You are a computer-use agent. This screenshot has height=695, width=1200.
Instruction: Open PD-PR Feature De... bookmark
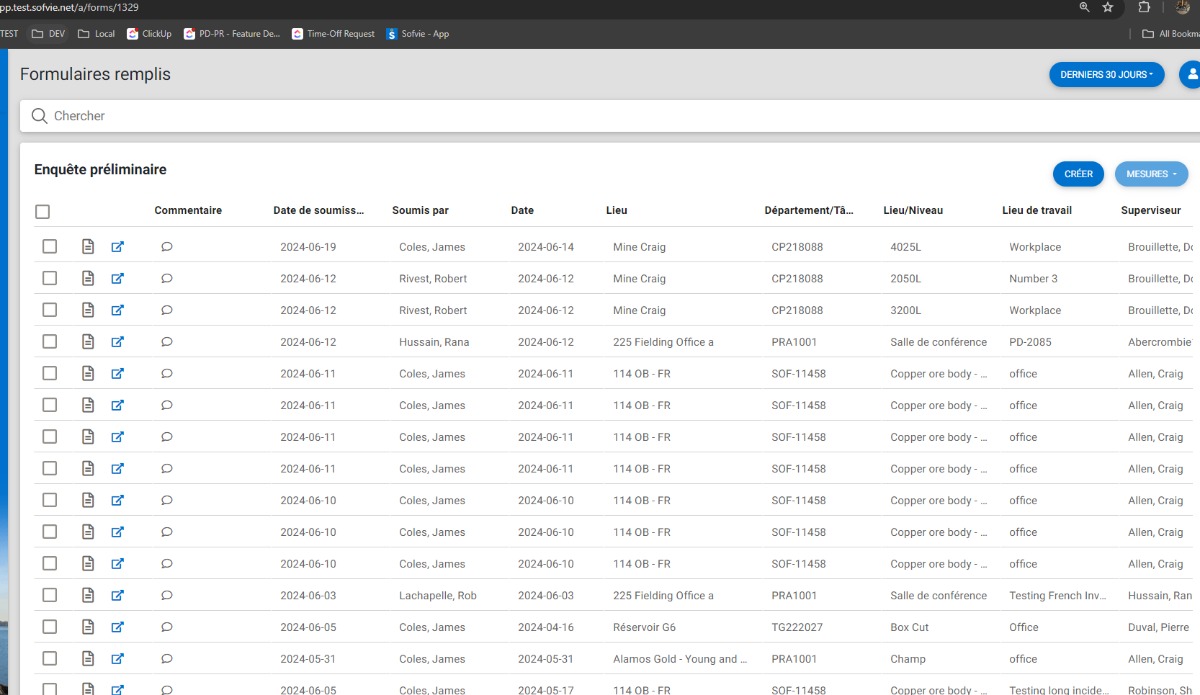point(232,34)
